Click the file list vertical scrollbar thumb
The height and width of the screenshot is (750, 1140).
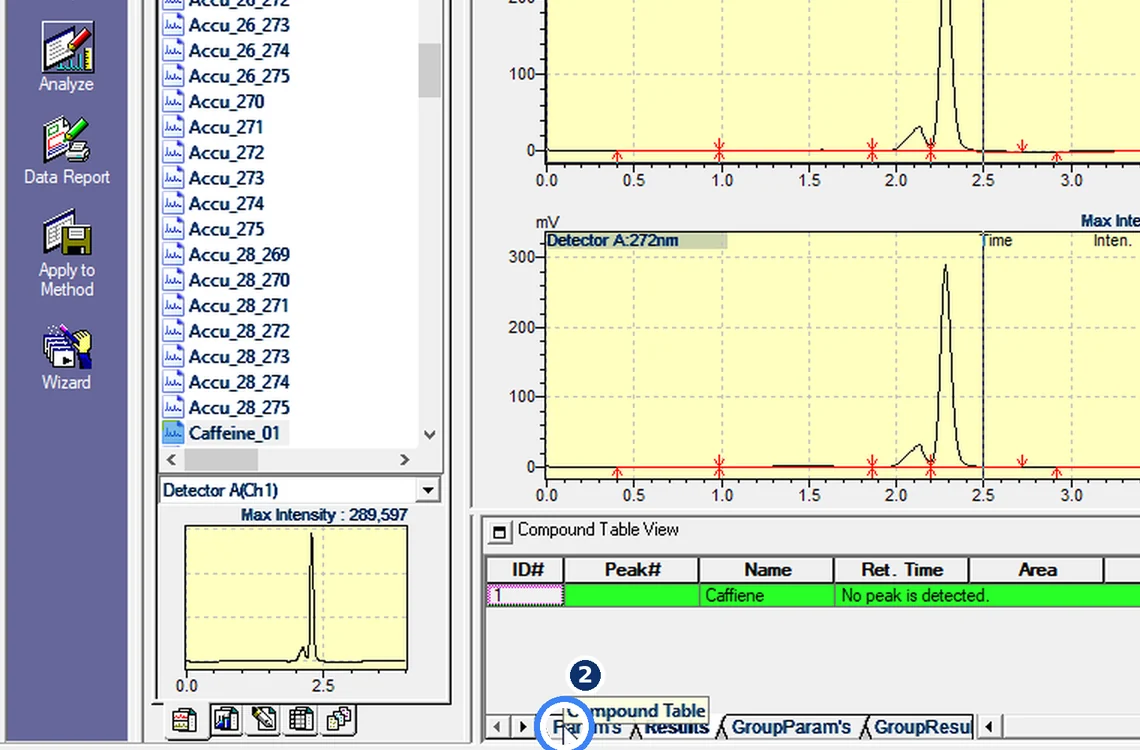coord(430,70)
